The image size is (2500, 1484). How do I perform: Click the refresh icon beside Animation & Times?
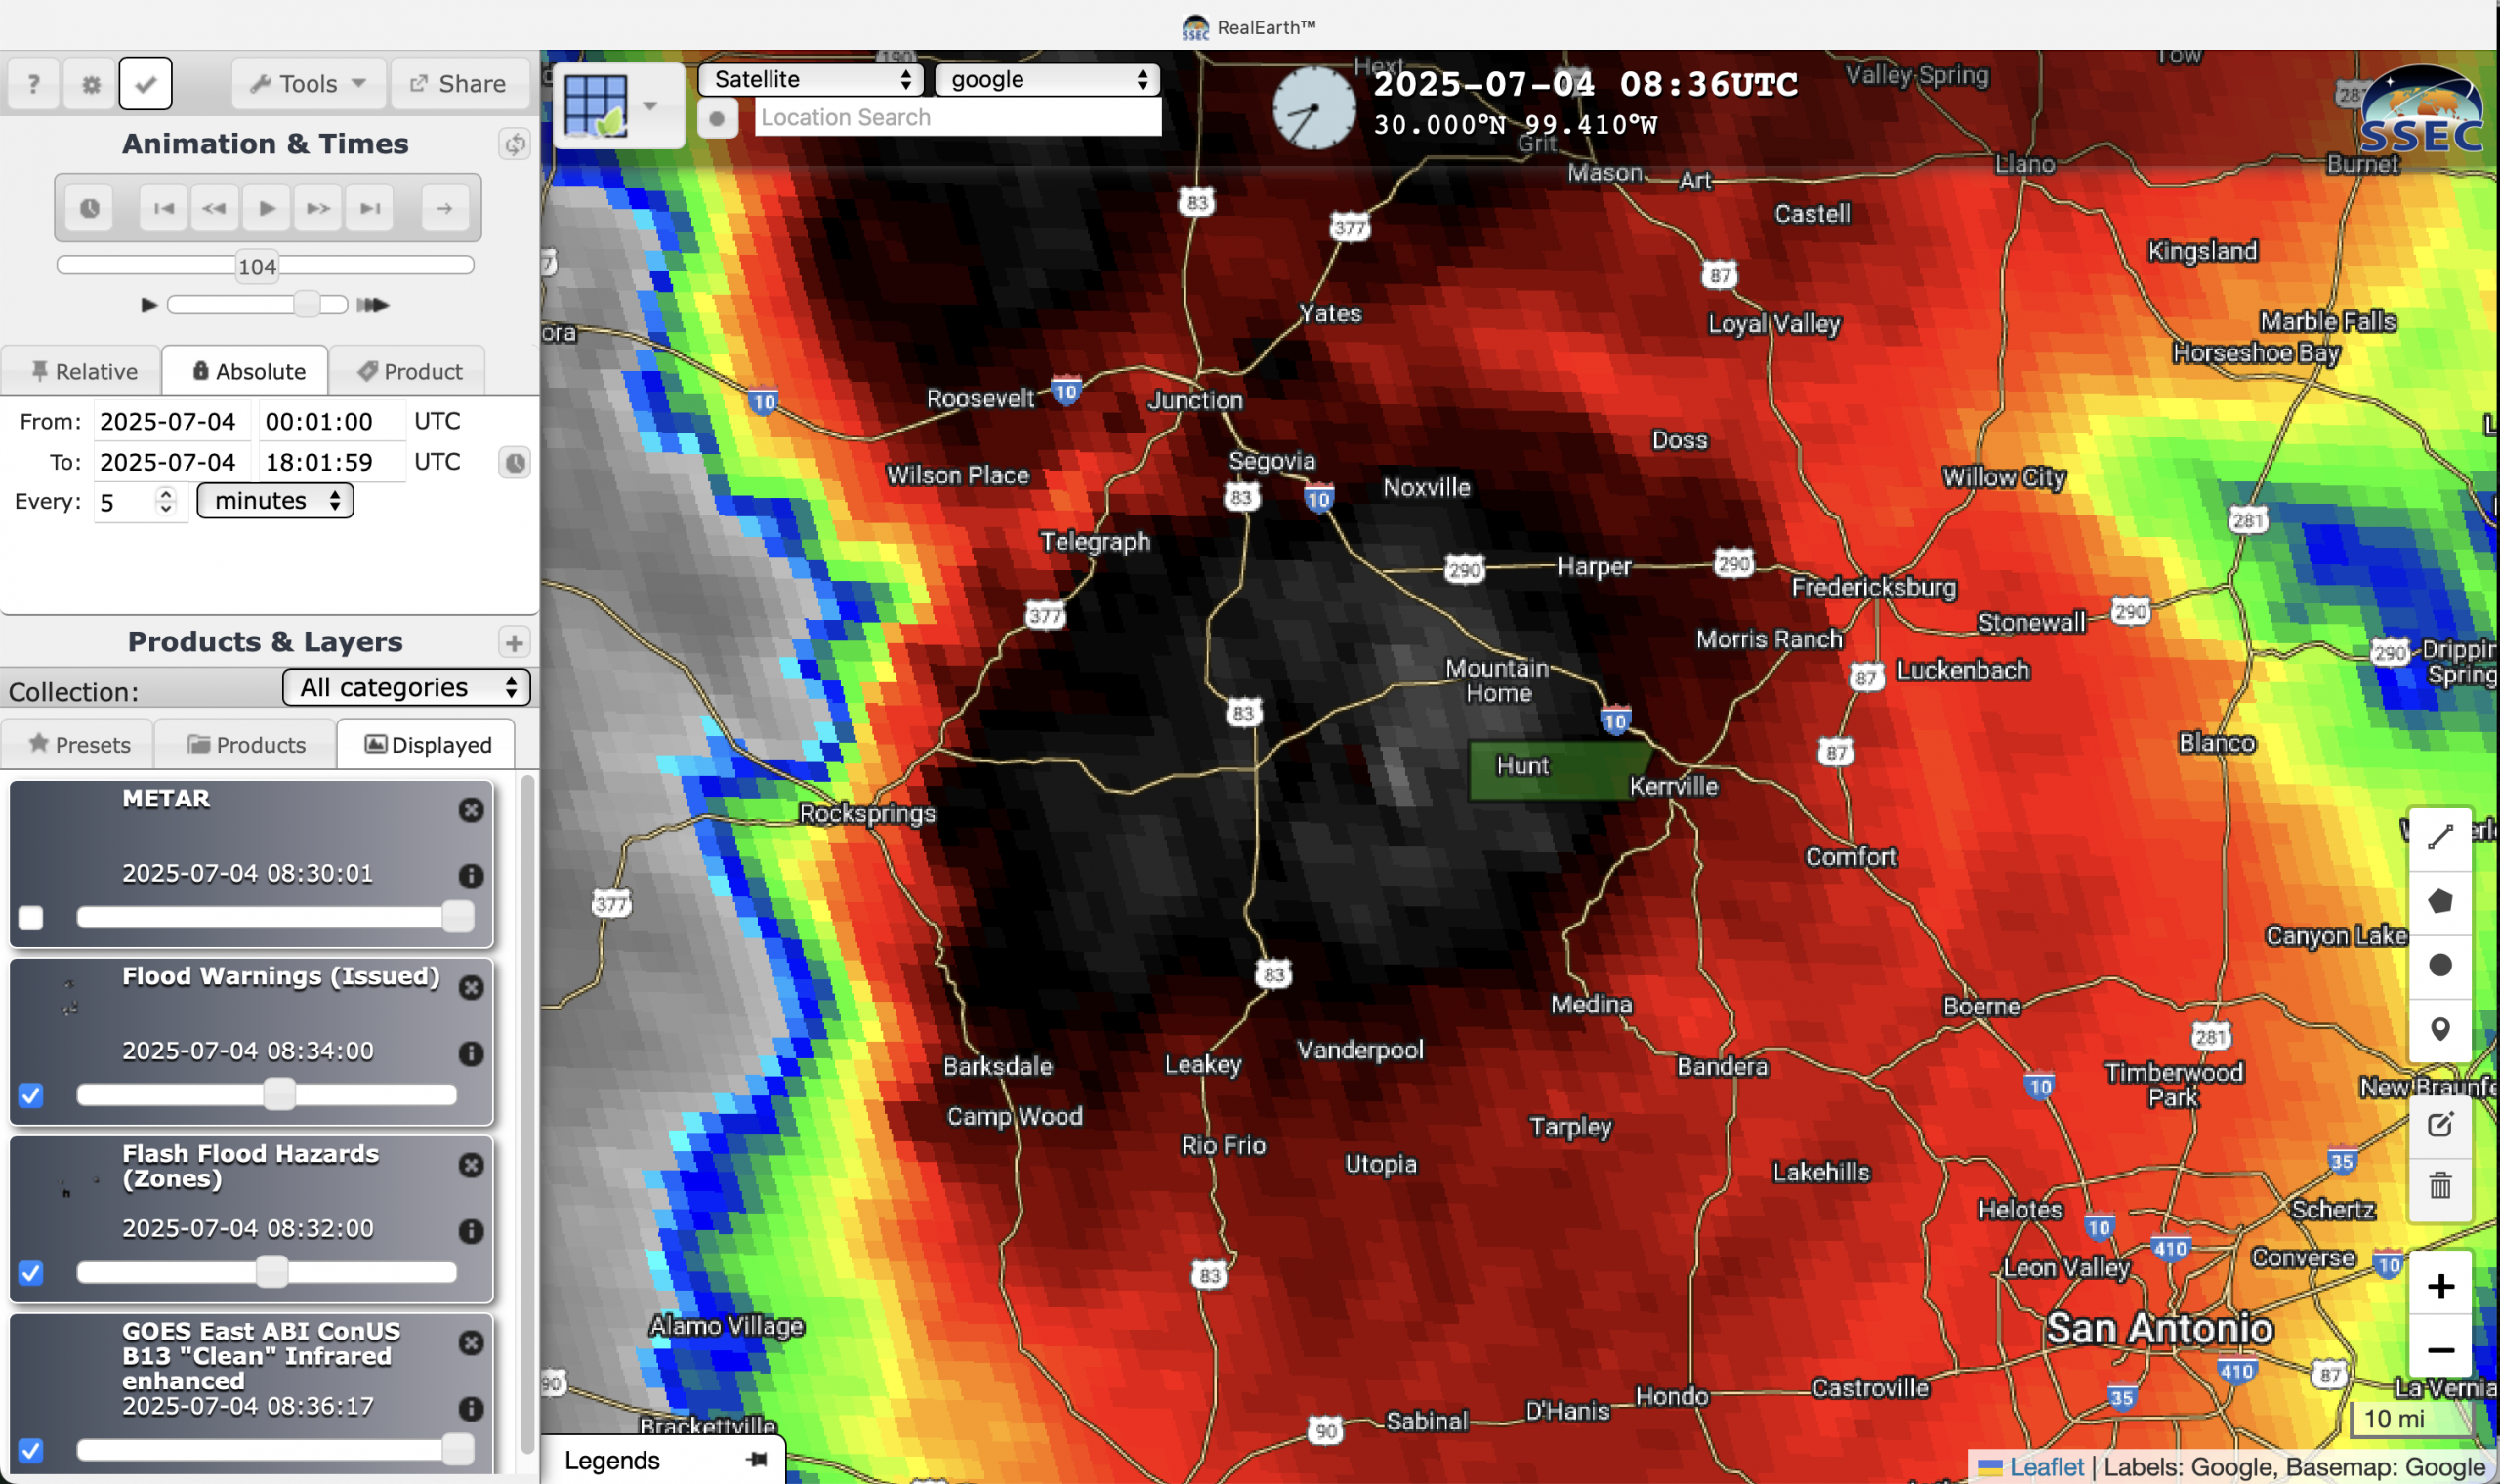tap(514, 144)
